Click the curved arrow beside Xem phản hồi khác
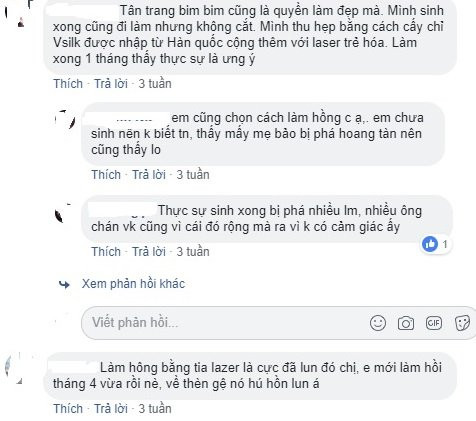476x421 pixels. (64, 284)
